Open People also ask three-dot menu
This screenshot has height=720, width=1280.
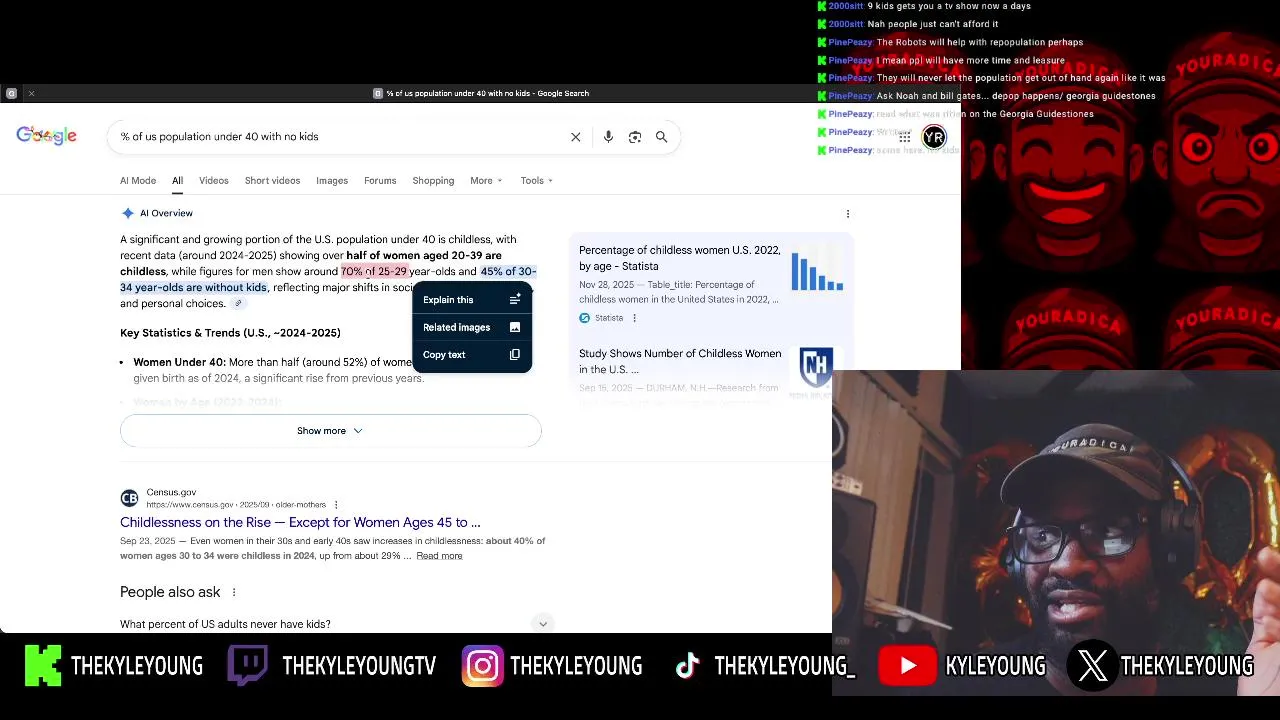234,592
